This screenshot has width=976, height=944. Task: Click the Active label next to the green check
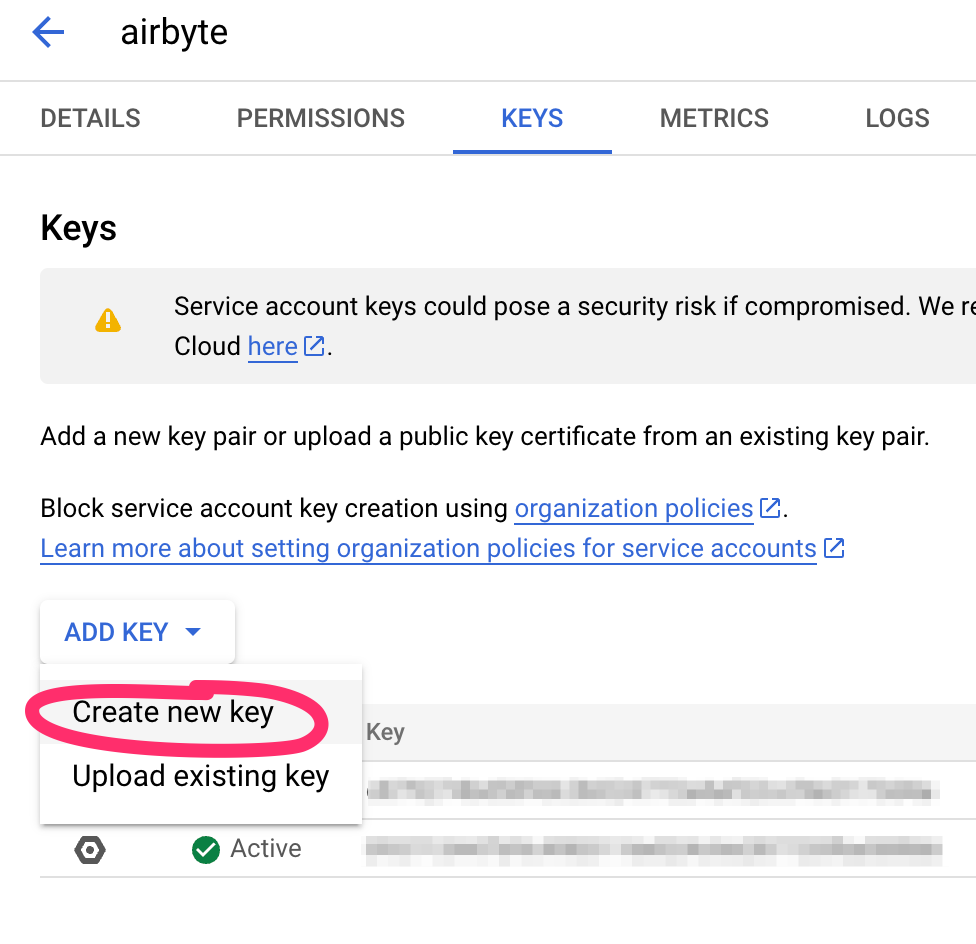tap(266, 848)
